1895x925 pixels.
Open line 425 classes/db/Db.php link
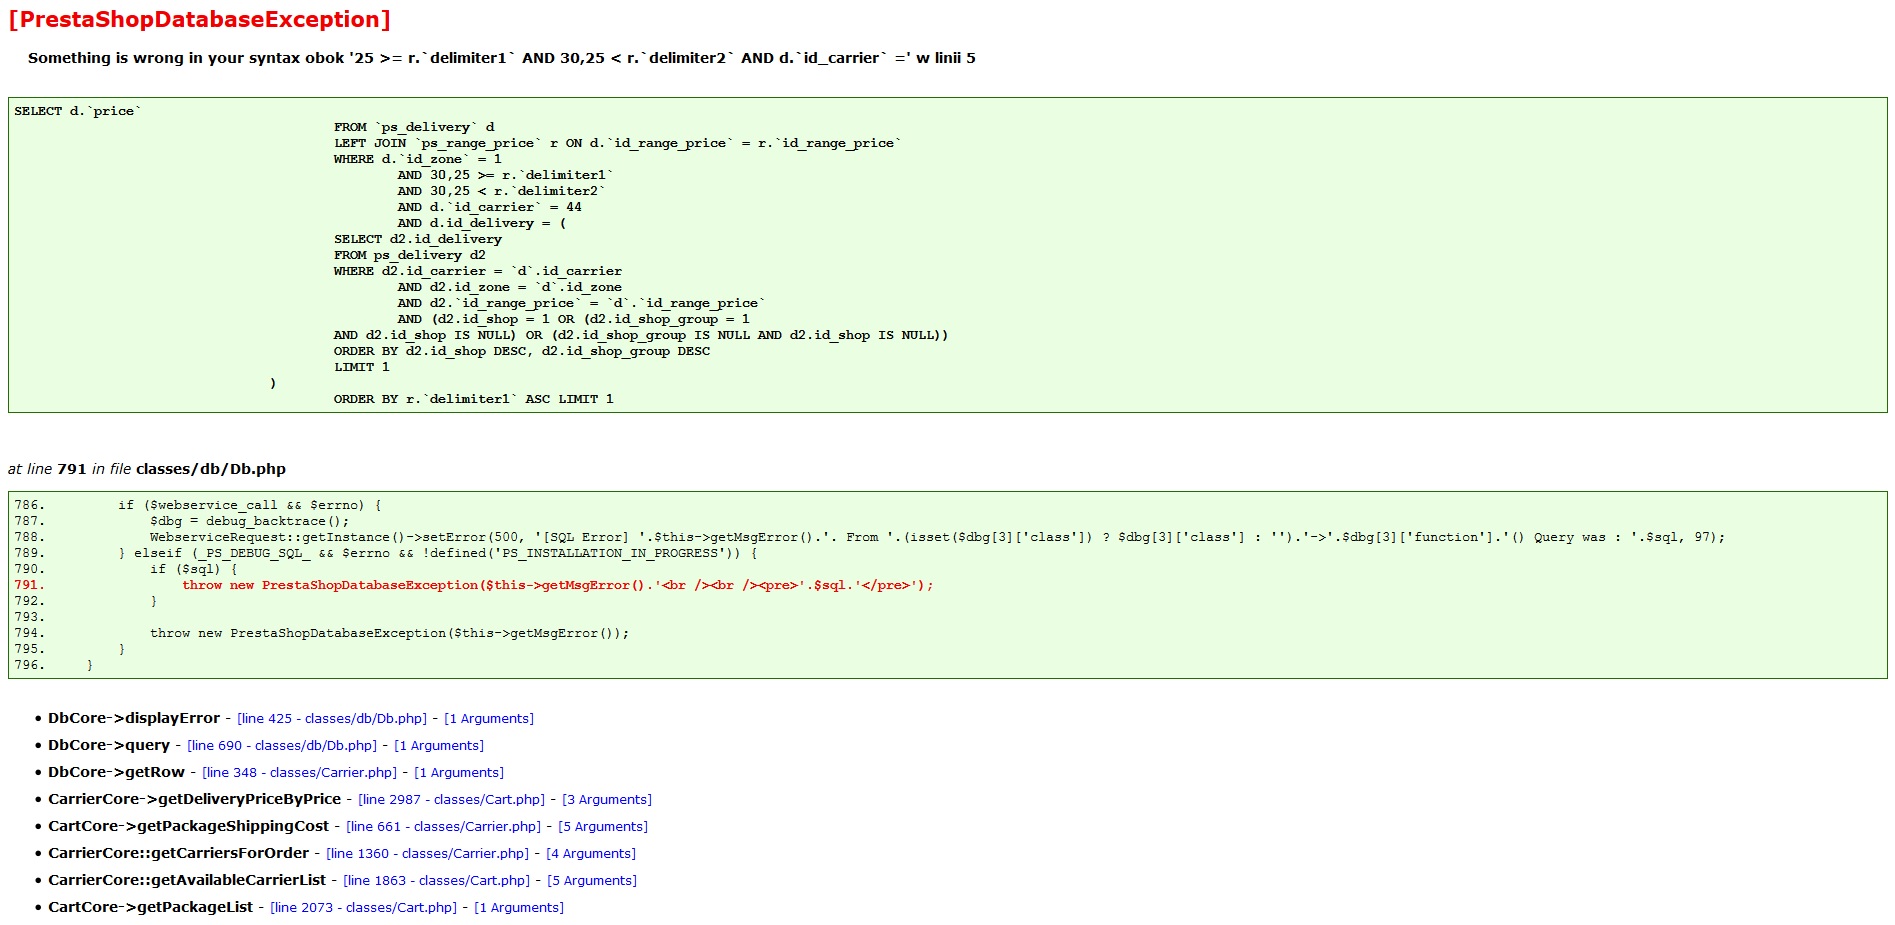(x=332, y=718)
